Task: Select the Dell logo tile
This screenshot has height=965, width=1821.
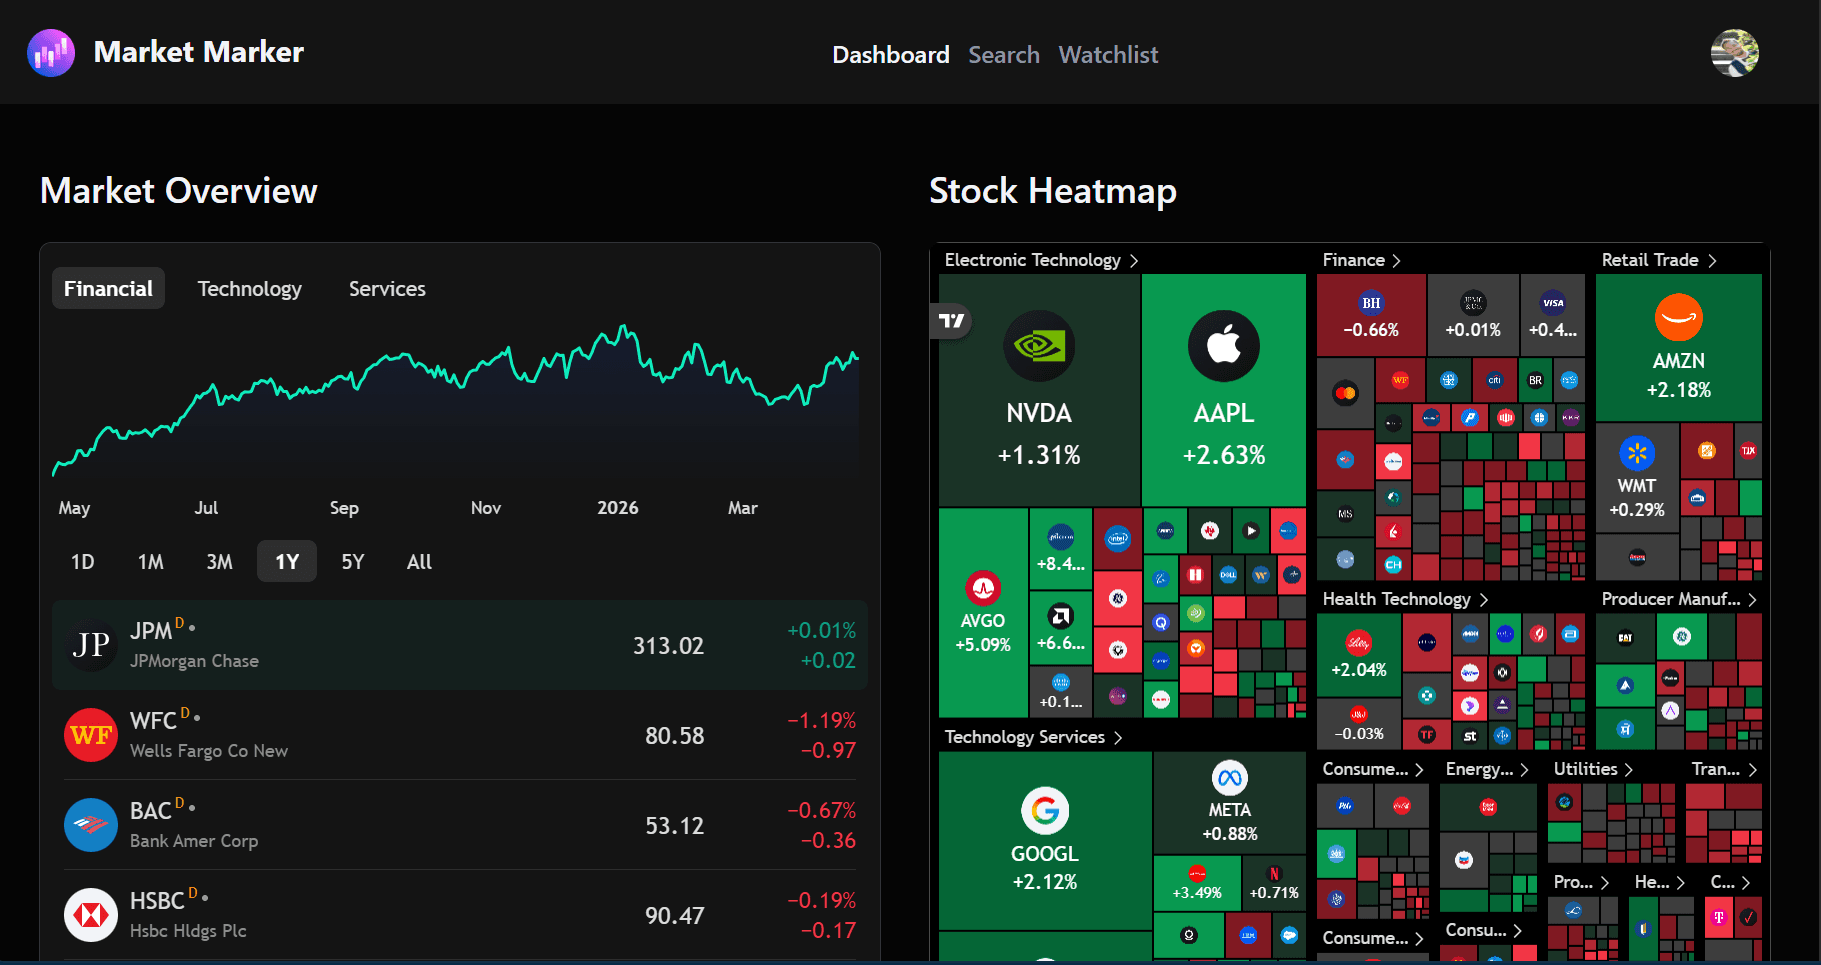Action: click(x=1228, y=575)
